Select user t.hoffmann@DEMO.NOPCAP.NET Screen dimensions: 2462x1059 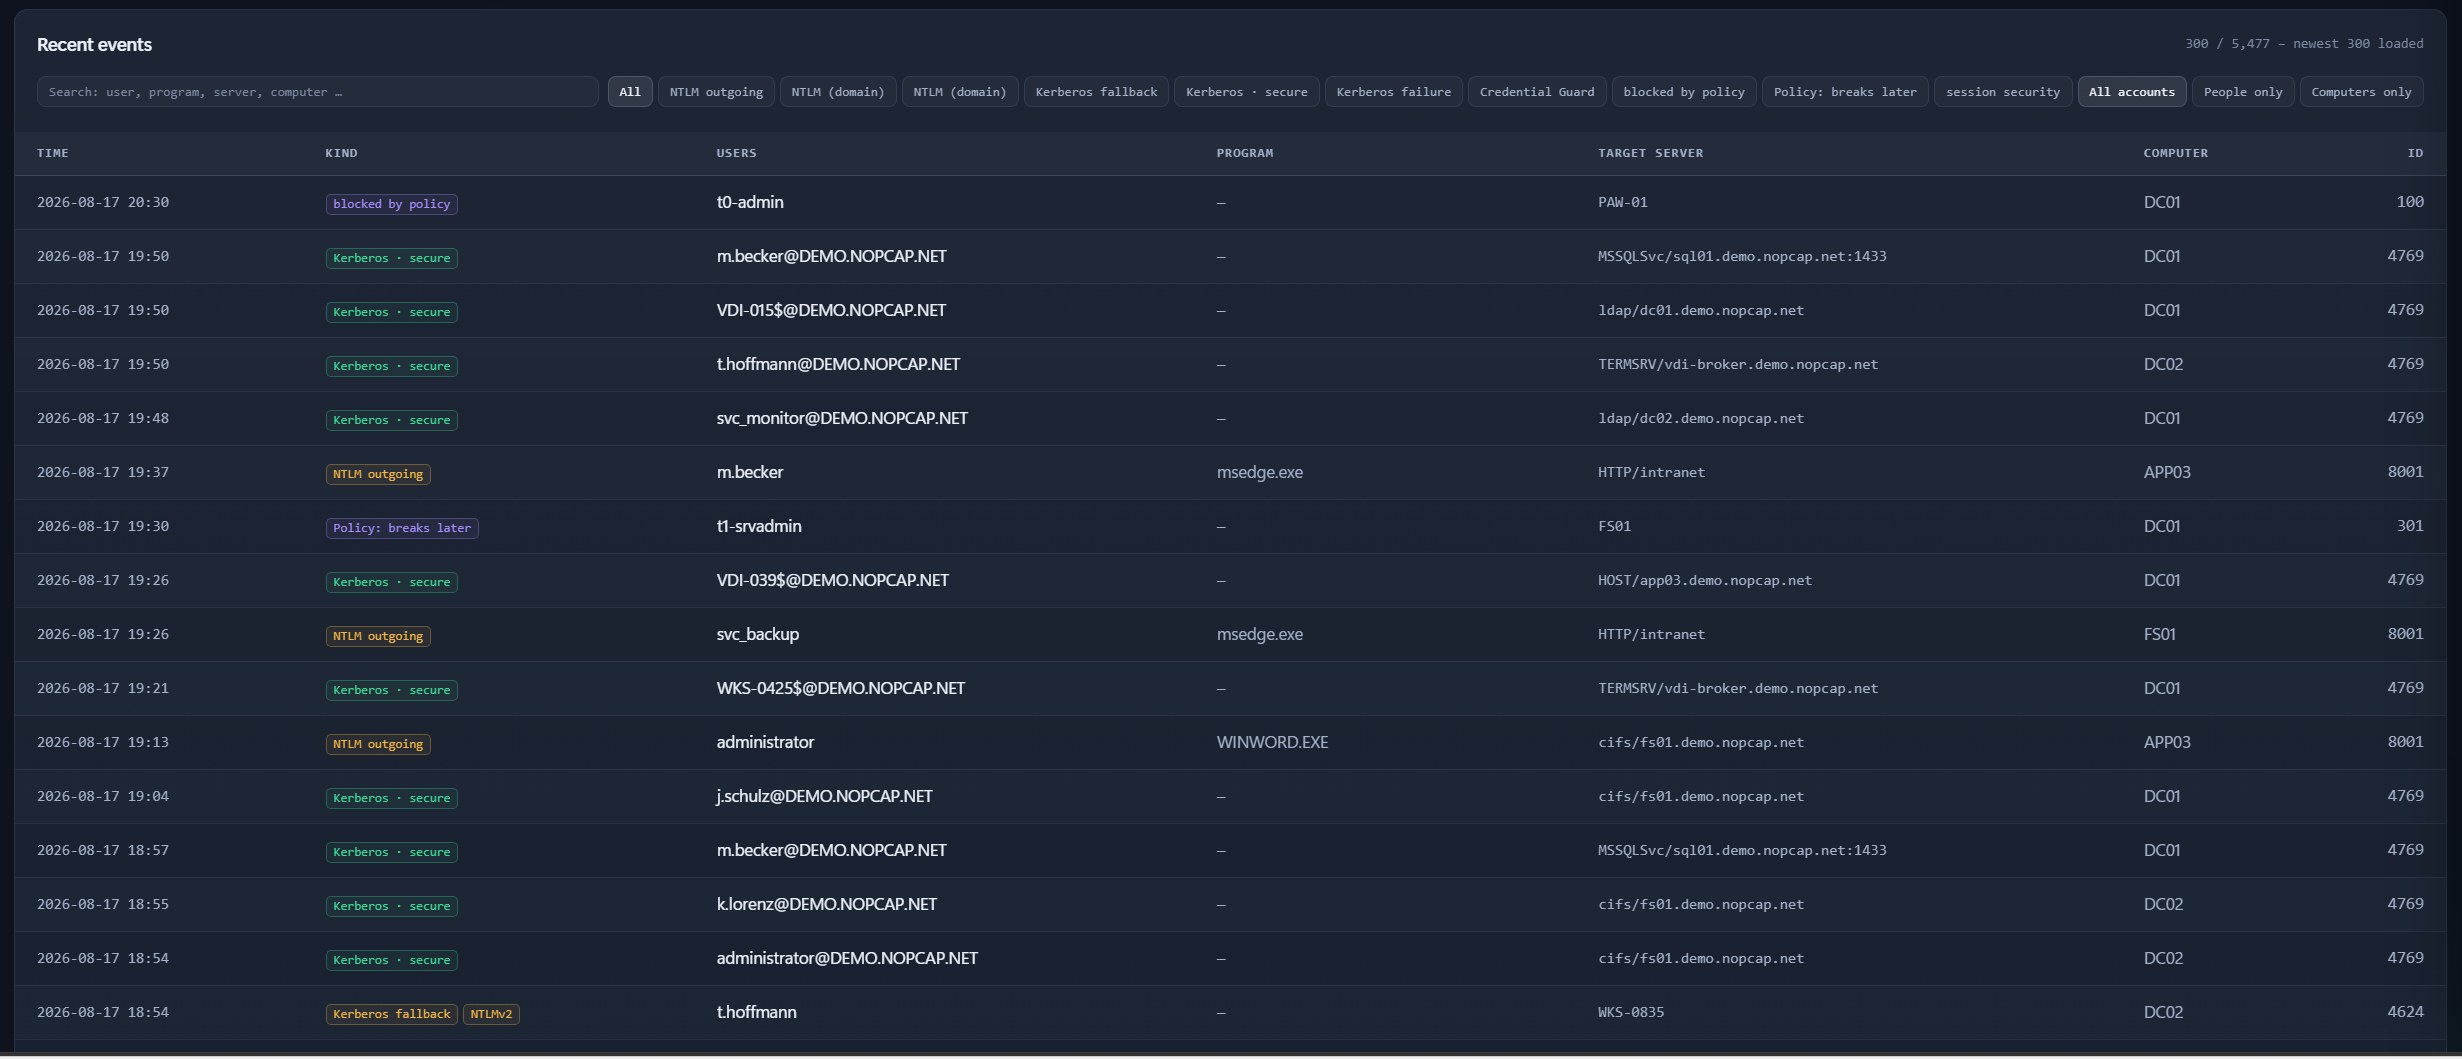(838, 364)
